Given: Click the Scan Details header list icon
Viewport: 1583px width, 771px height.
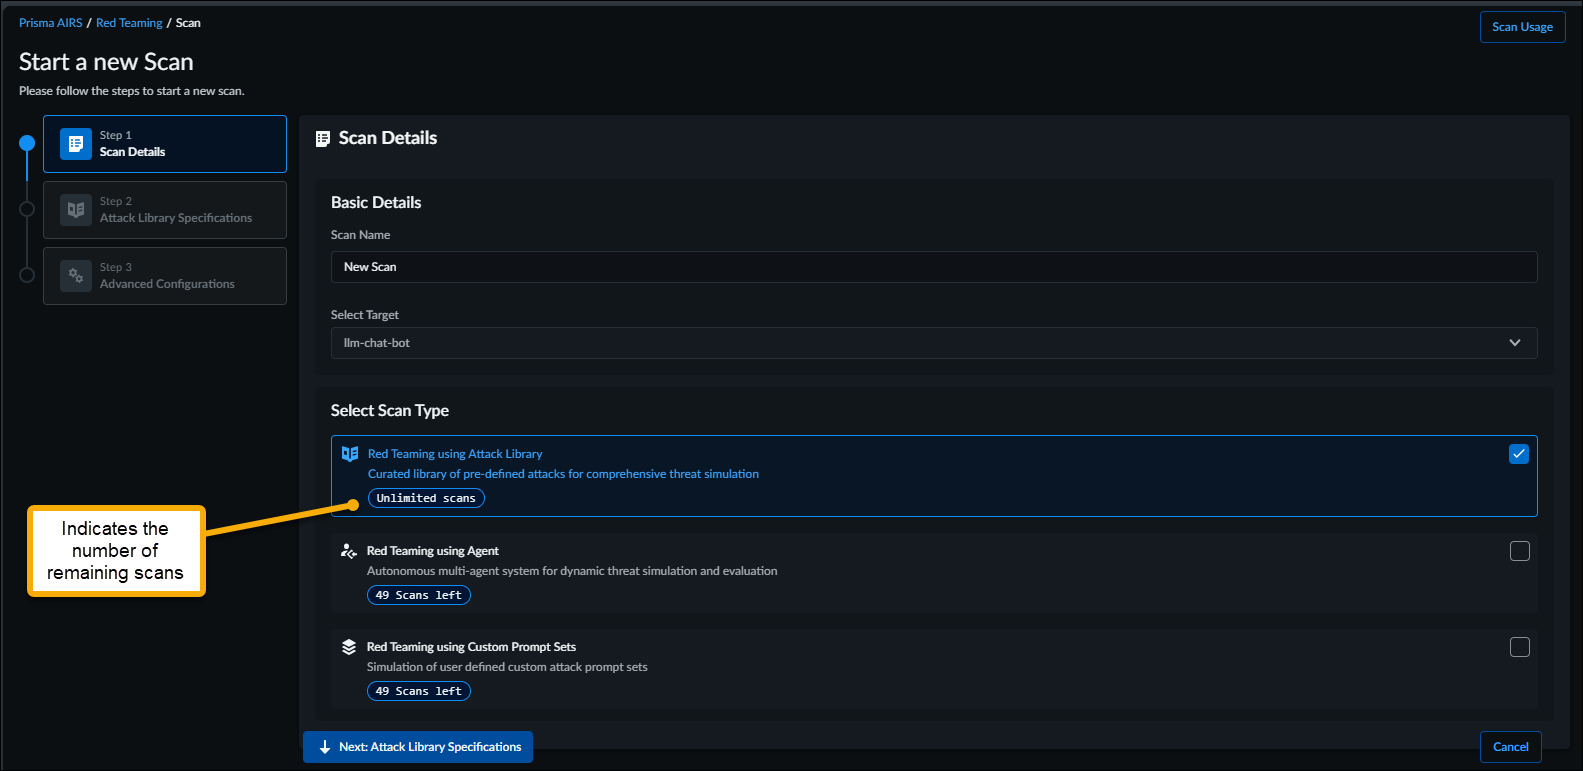Looking at the screenshot, I should [323, 139].
